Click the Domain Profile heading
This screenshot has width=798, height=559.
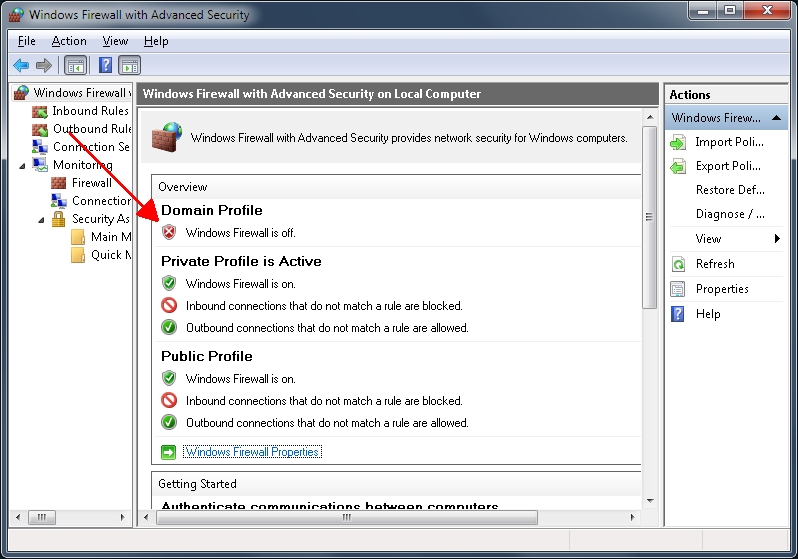point(212,210)
